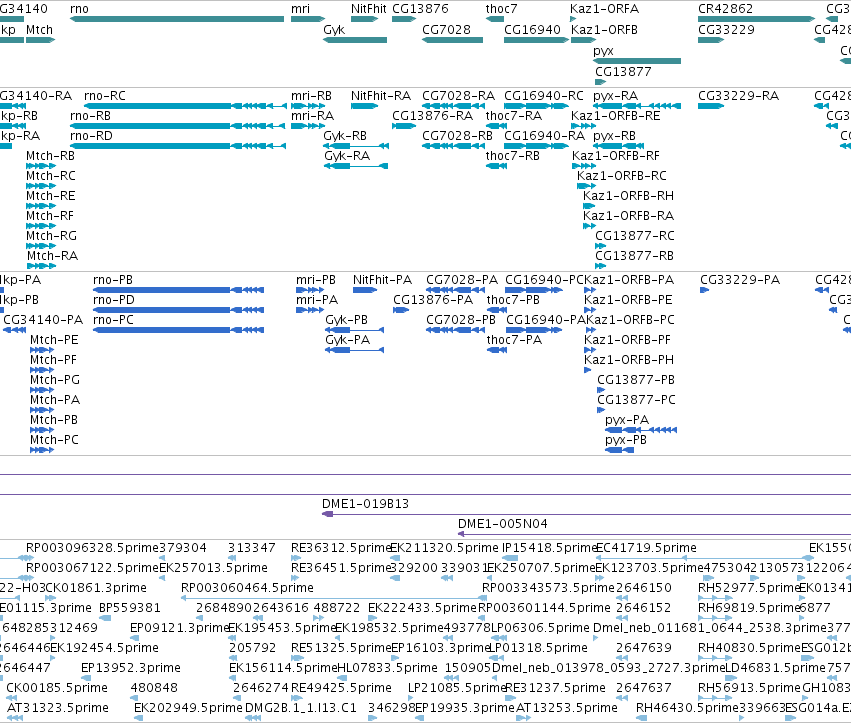Click EST RE36312.5prime
Image resolution: width=851 pixels, height=723 pixels.
[340, 548]
